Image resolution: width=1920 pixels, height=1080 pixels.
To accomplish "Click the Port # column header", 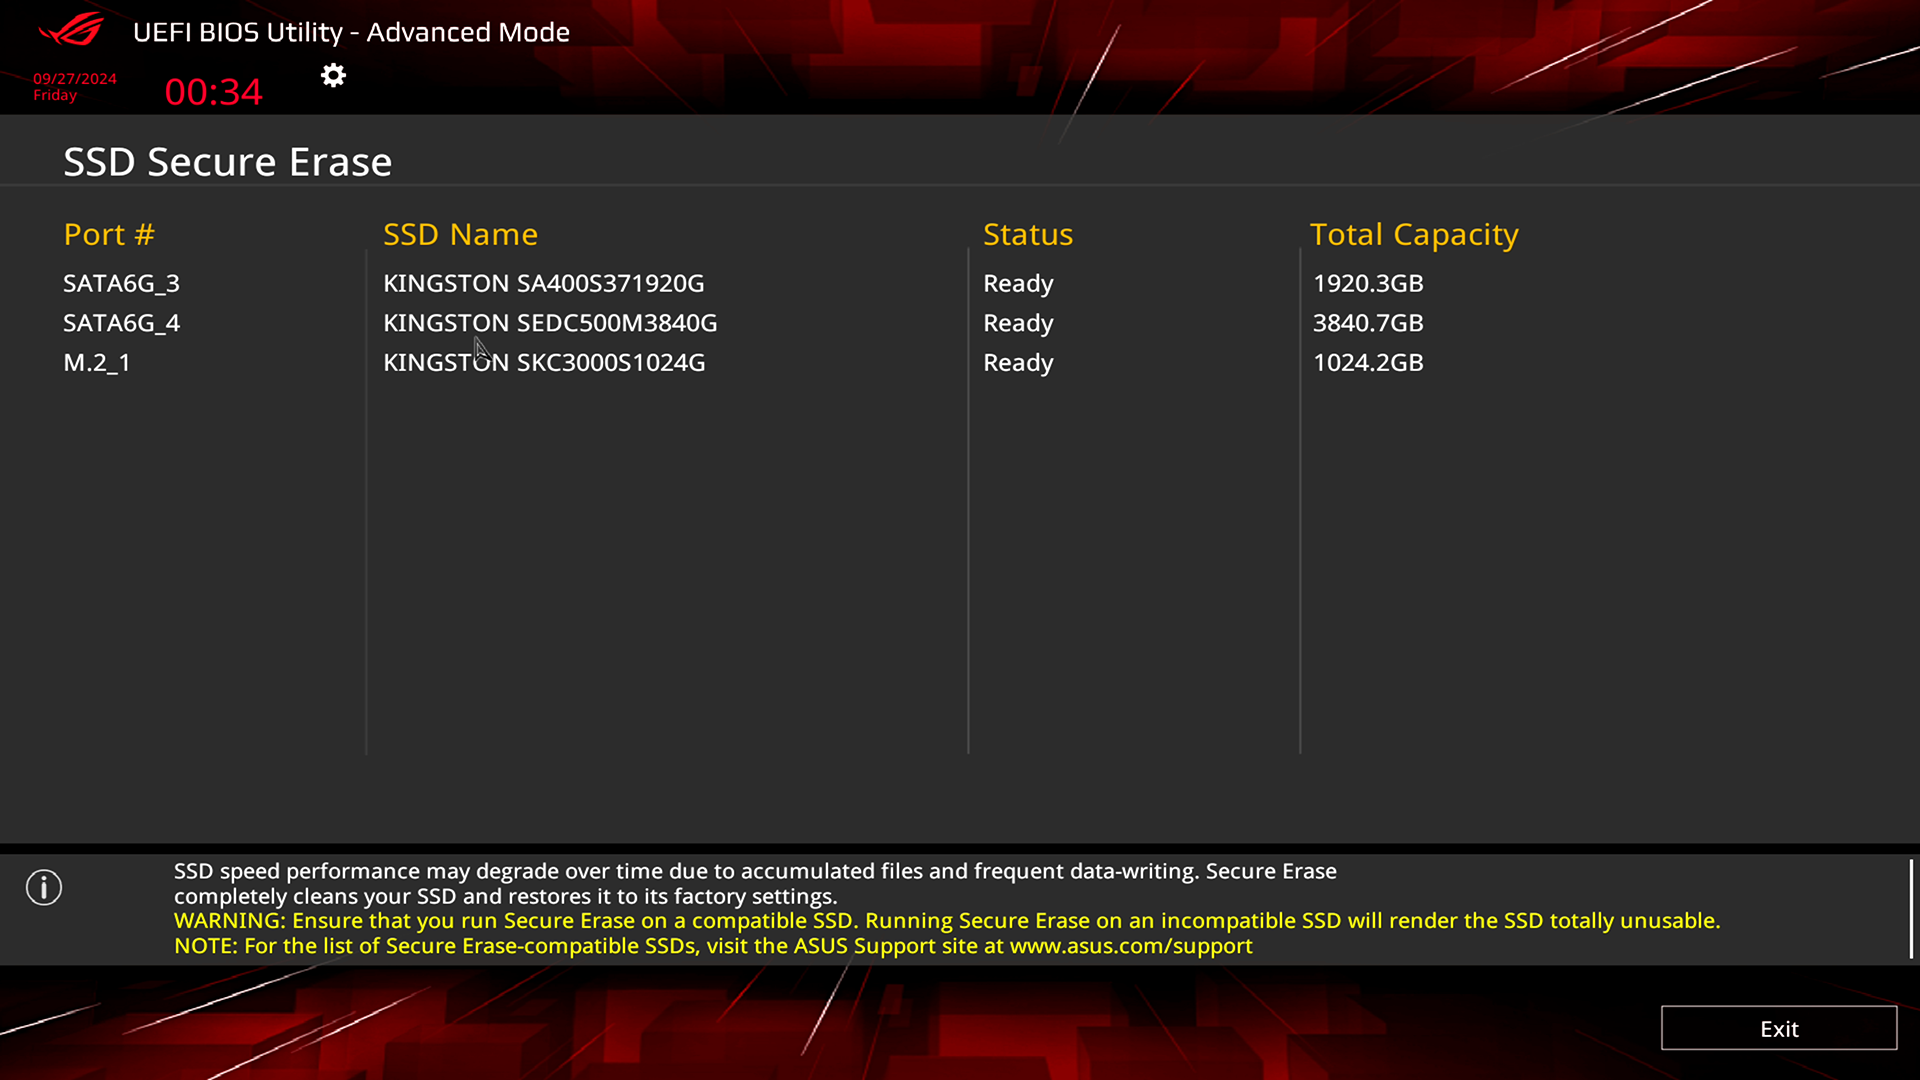I will coord(108,234).
